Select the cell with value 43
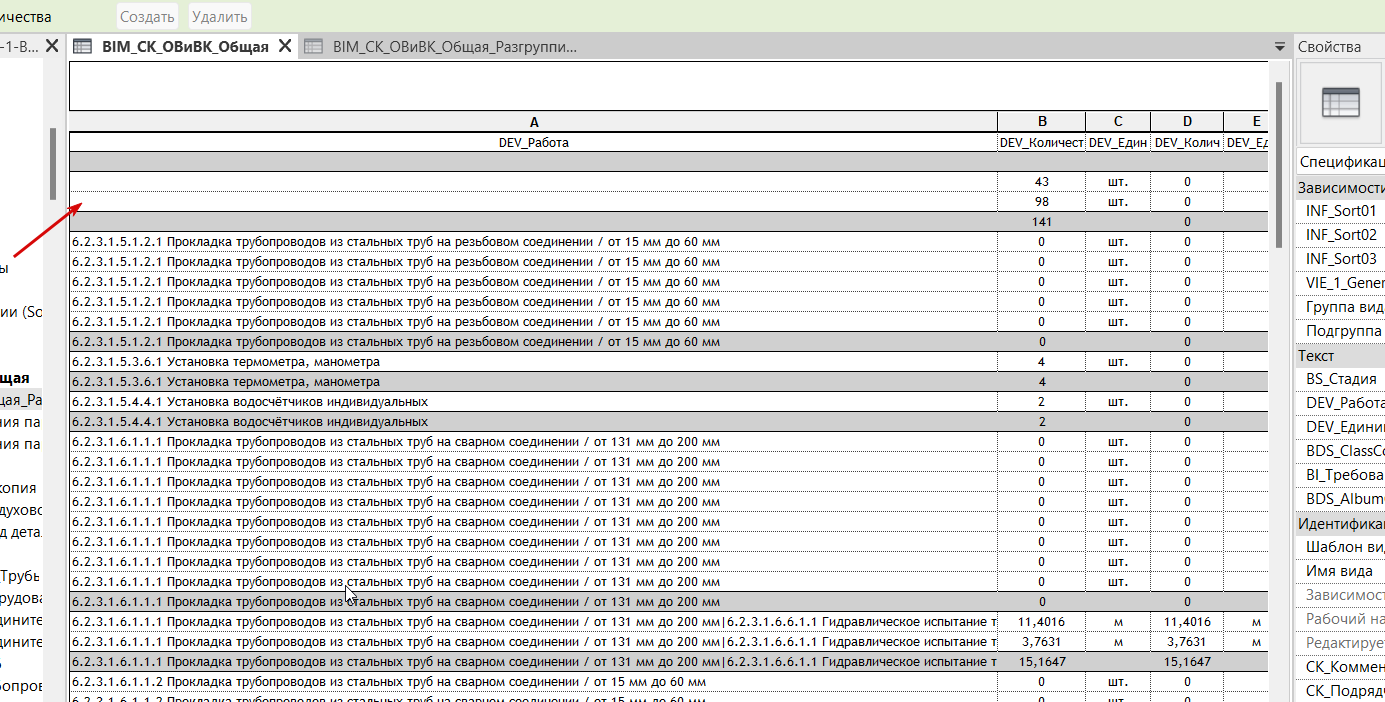 pos(1041,182)
